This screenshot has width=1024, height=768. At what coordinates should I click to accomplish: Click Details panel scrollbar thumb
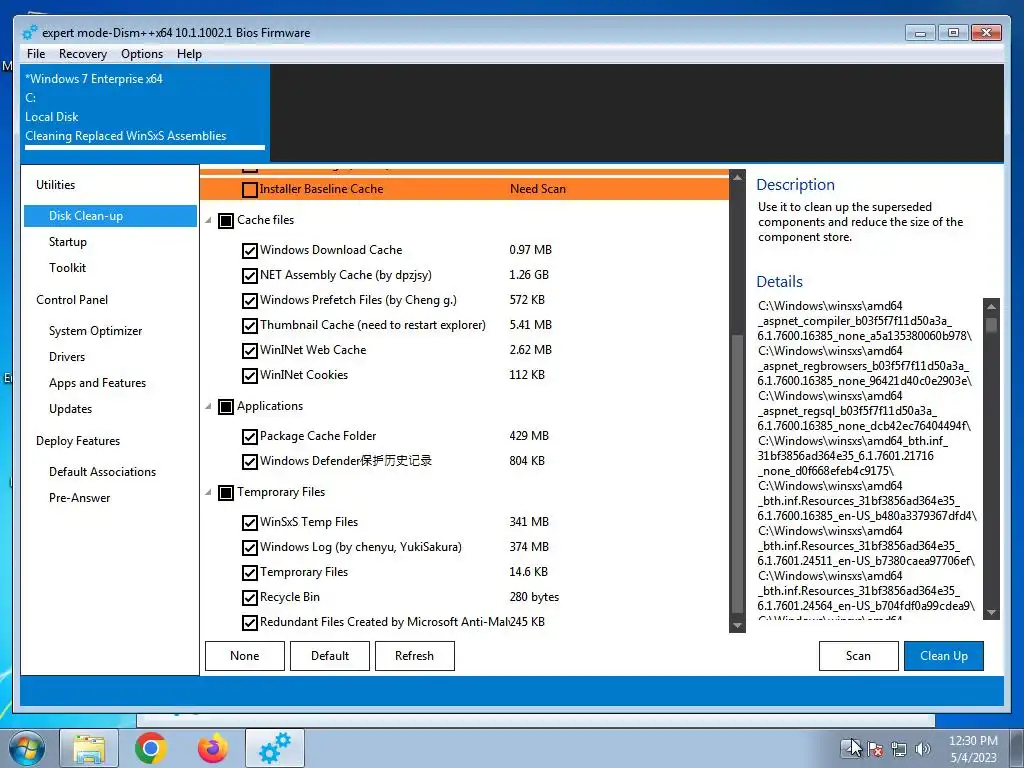[991, 325]
